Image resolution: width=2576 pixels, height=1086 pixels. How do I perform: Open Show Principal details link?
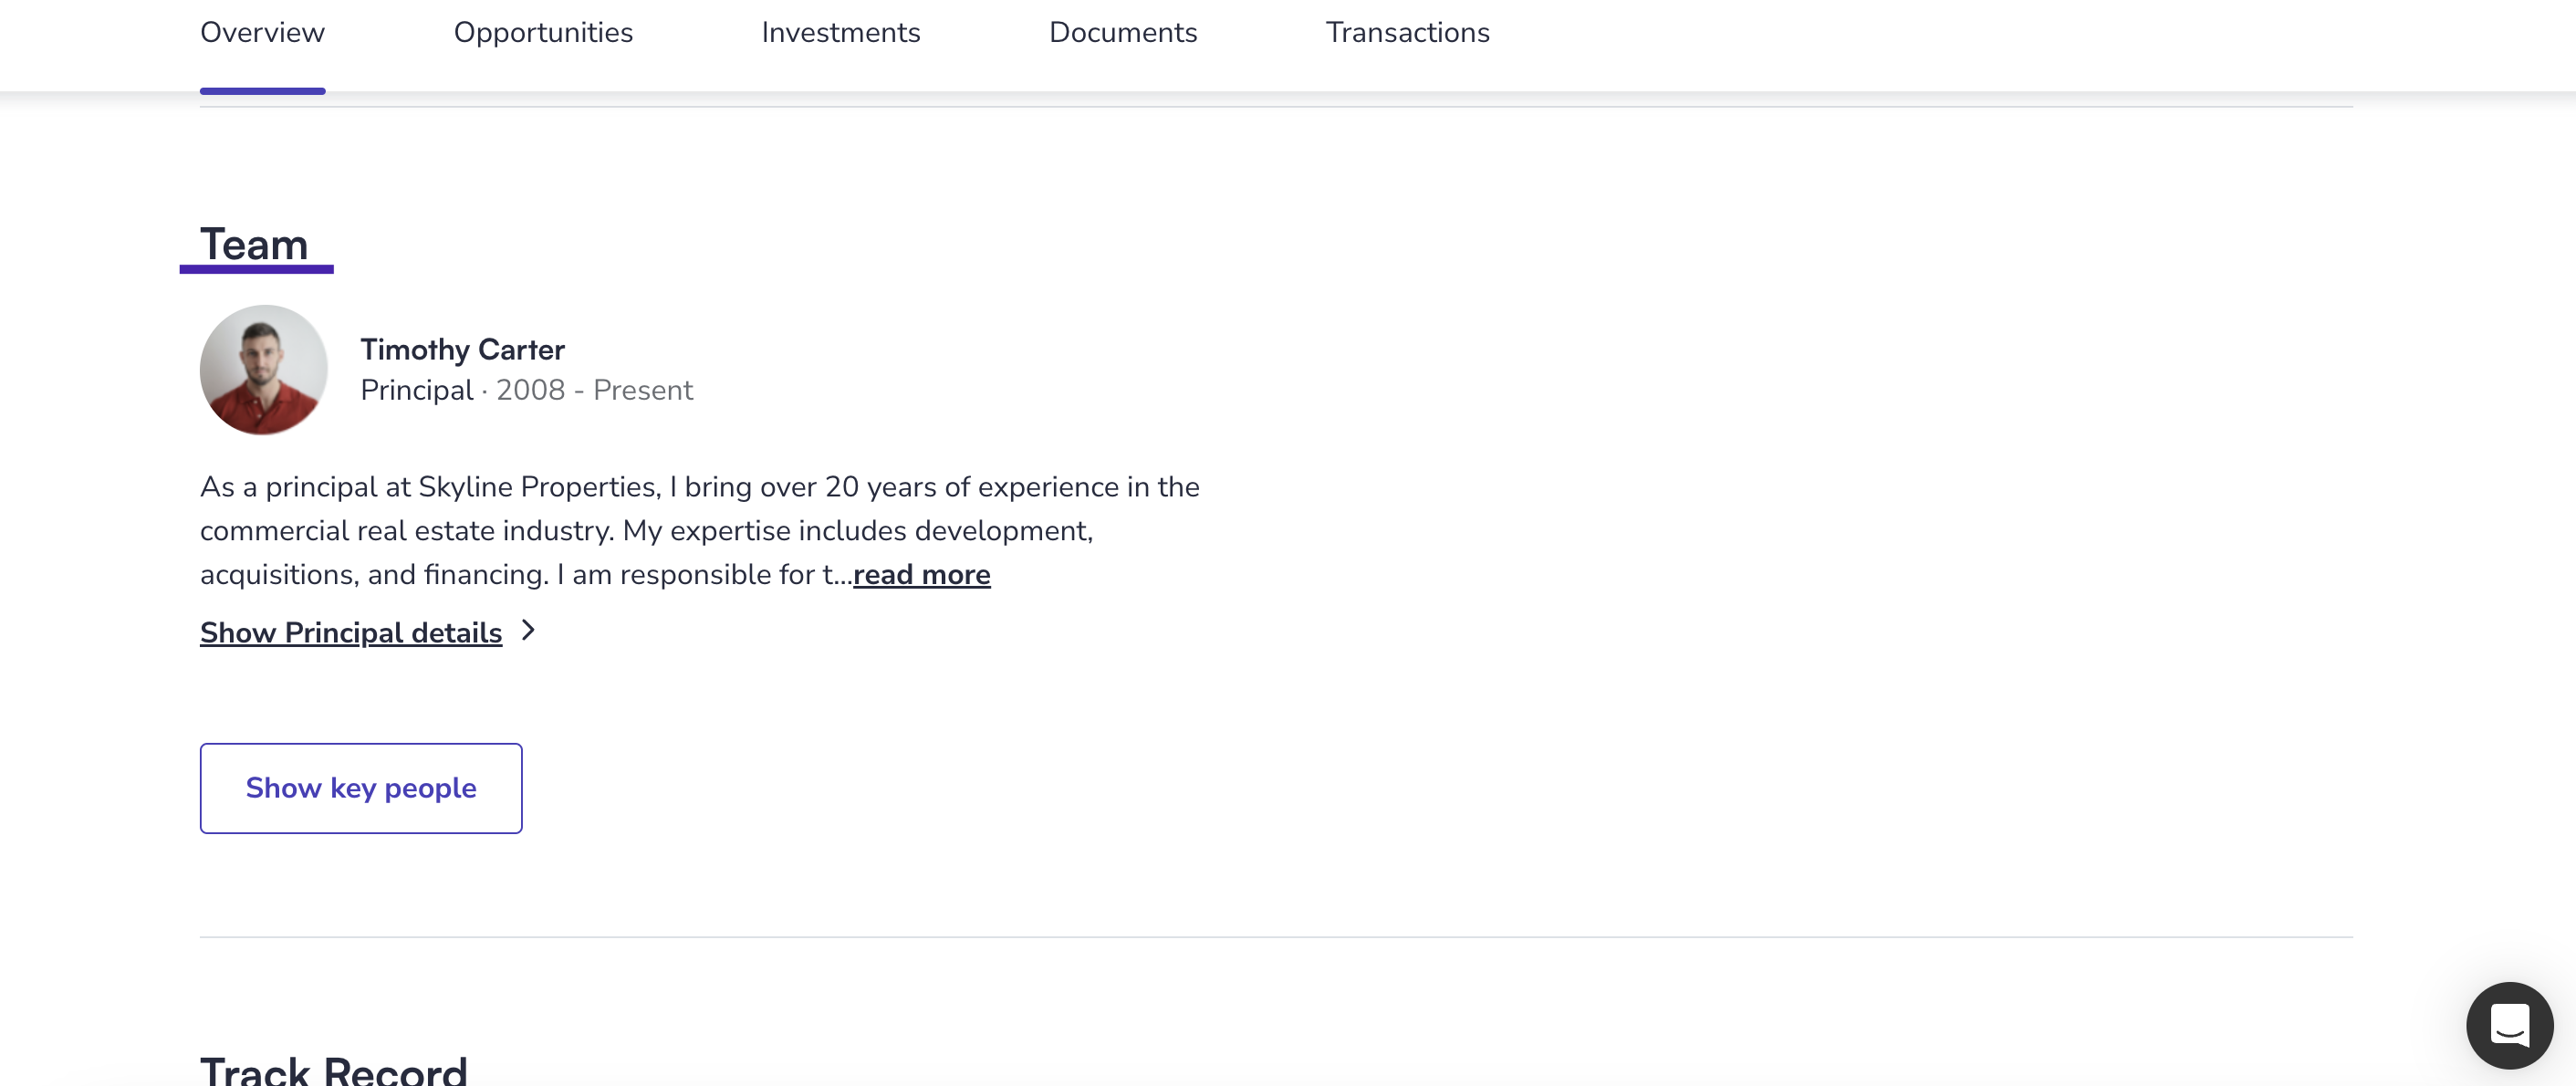click(351, 633)
